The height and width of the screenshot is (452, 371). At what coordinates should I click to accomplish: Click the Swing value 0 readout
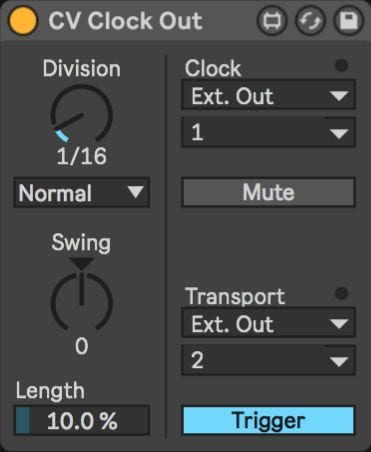(x=82, y=346)
